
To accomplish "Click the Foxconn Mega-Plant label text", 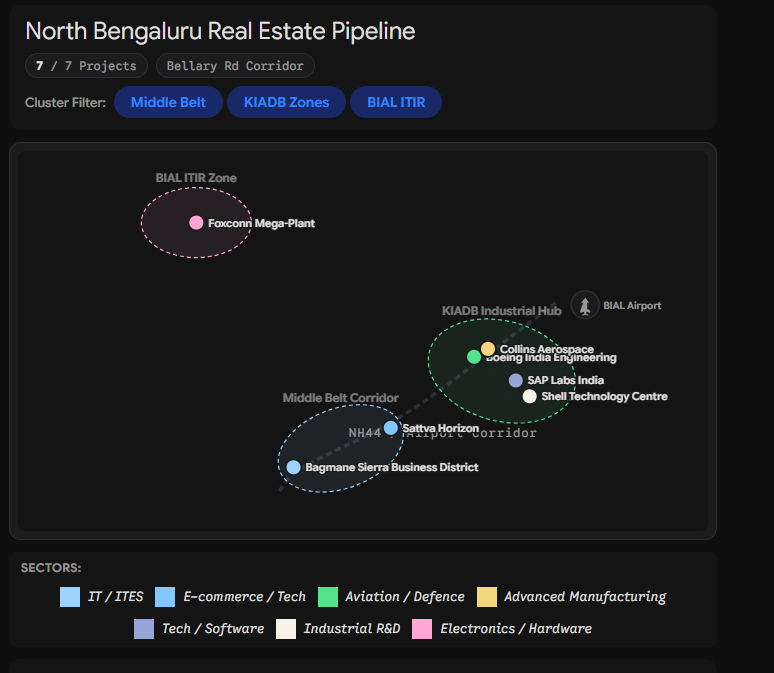I will tap(261, 223).
